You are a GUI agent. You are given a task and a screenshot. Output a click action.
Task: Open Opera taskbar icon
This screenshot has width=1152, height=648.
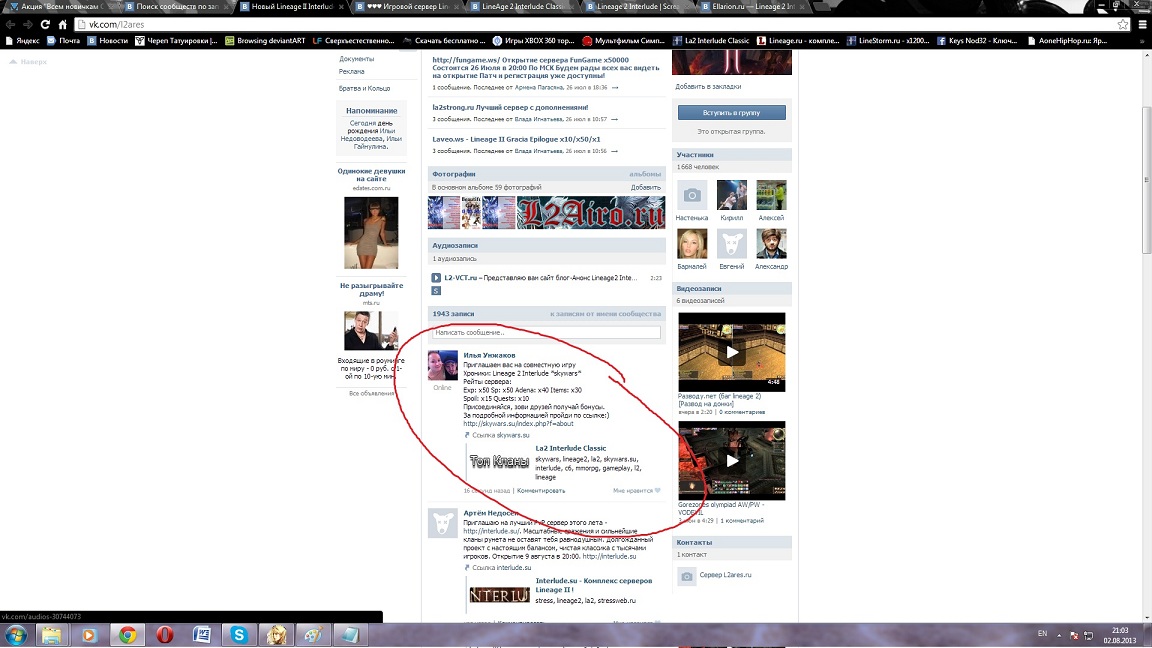pyautogui.click(x=165, y=635)
